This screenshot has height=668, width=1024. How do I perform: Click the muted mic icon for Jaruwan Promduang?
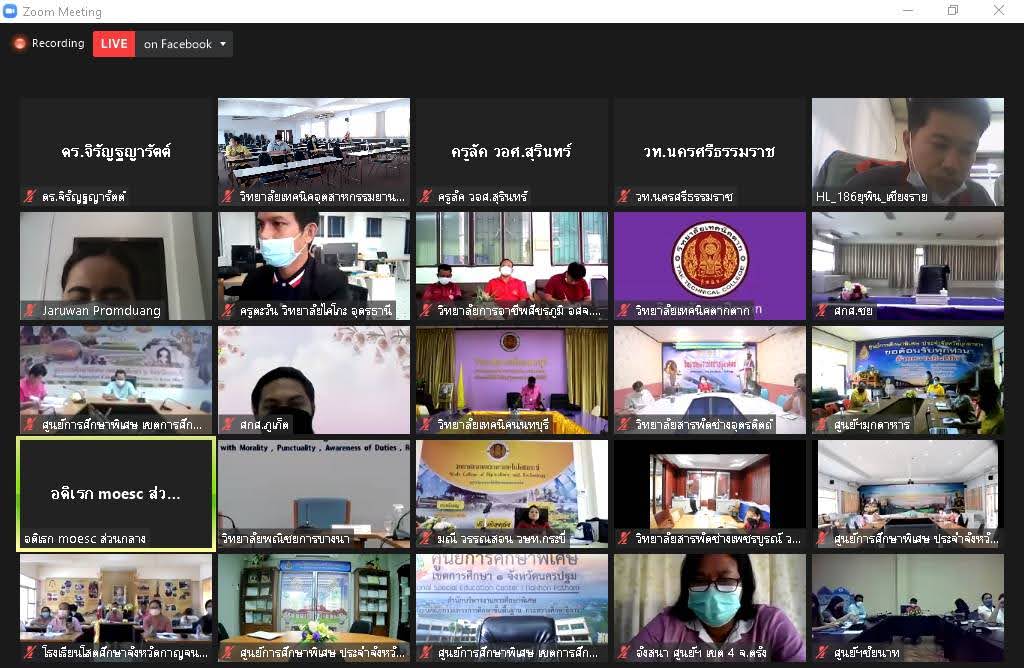tap(30, 311)
